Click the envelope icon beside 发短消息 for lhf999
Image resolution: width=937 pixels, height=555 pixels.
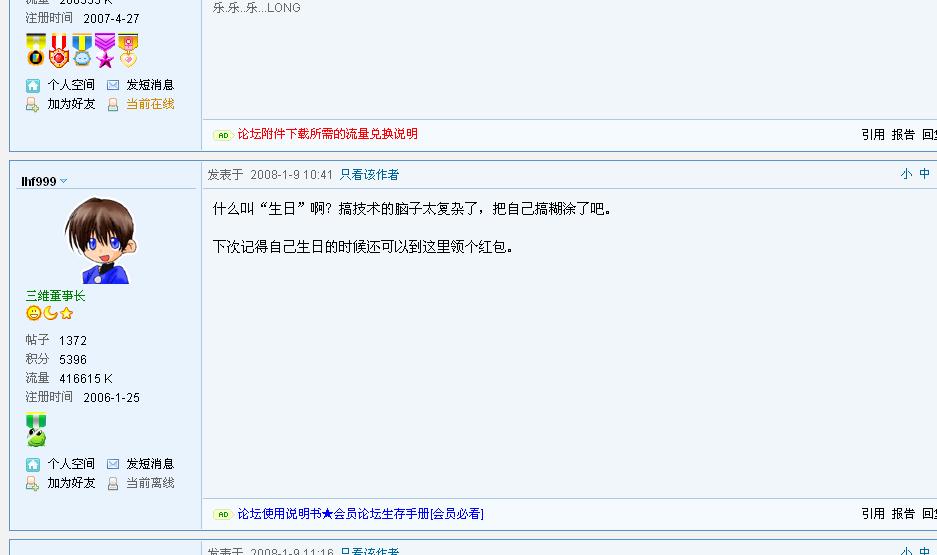tap(113, 464)
